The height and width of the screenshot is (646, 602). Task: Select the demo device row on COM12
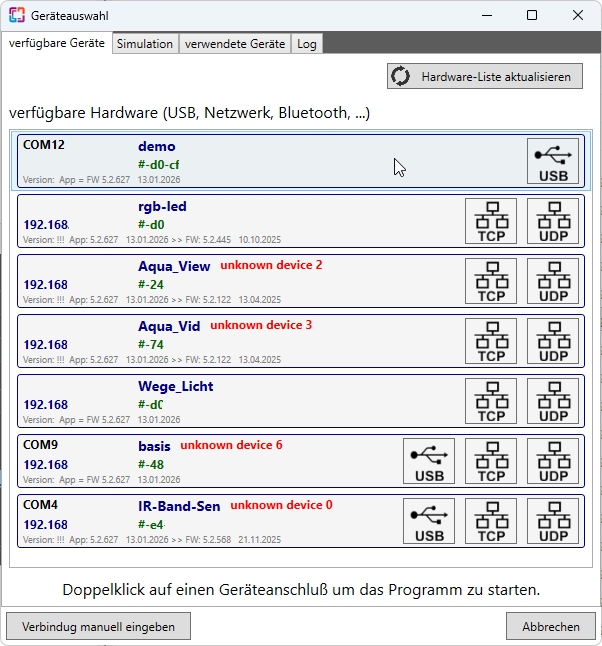point(300,161)
